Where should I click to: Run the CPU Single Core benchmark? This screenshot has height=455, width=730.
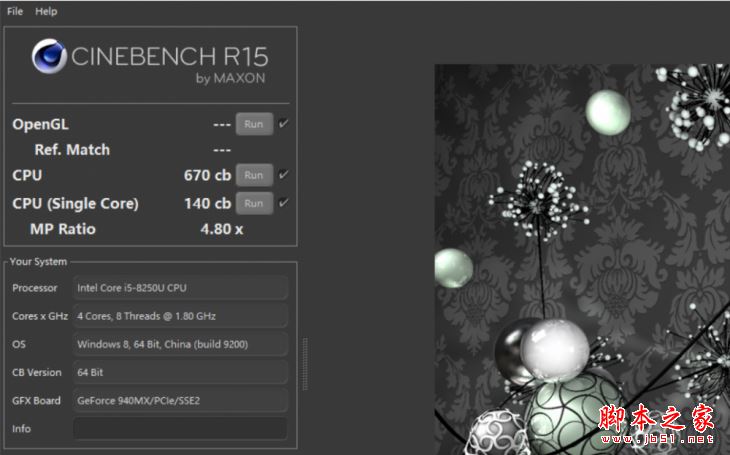pos(254,203)
